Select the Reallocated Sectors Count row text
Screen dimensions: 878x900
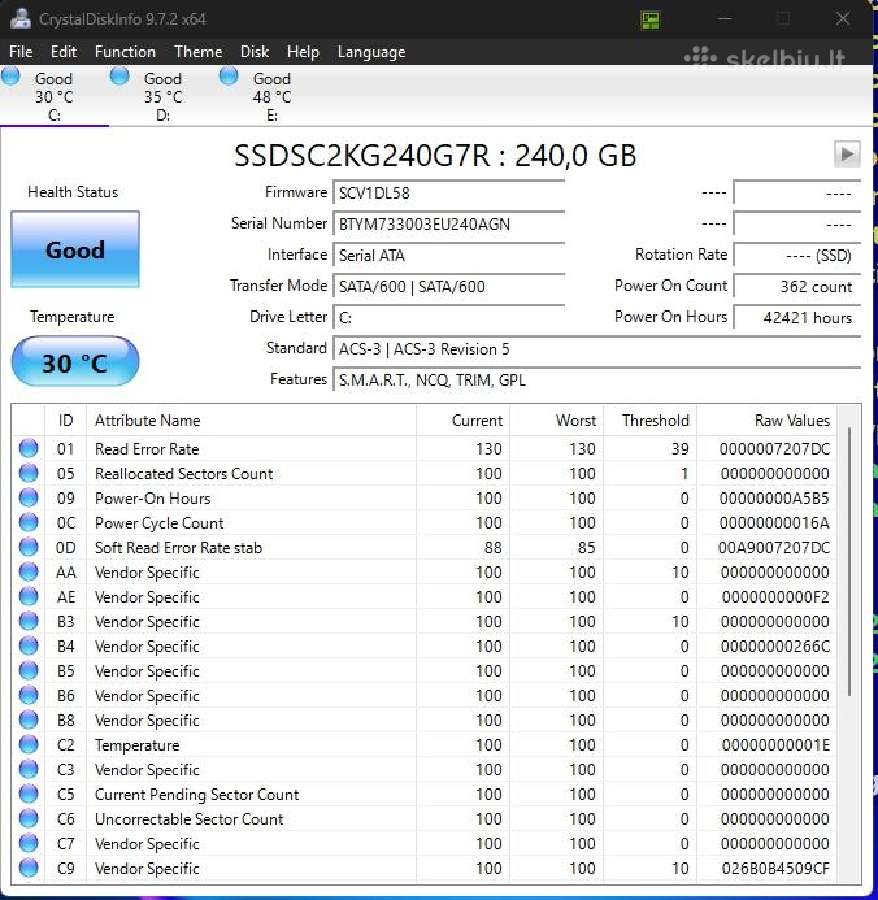click(184, 474)
